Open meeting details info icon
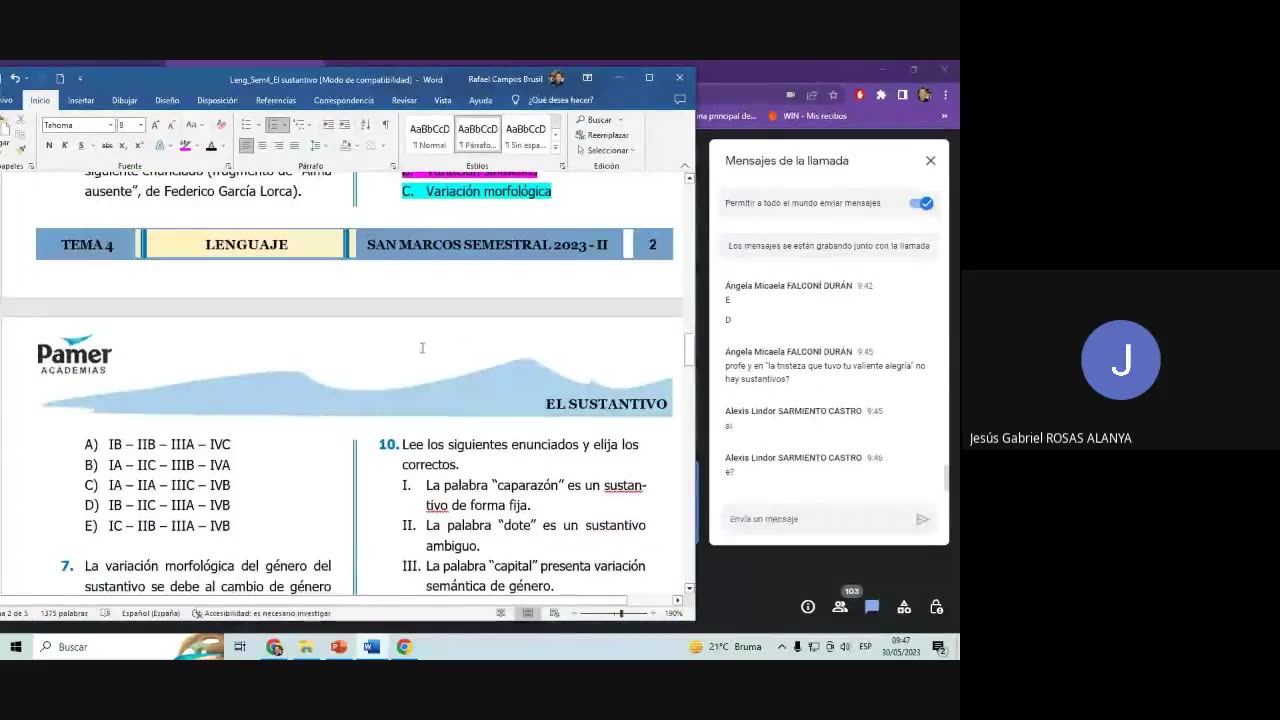The height and width of the screenshot is (720, 1280). pos(808,607)
